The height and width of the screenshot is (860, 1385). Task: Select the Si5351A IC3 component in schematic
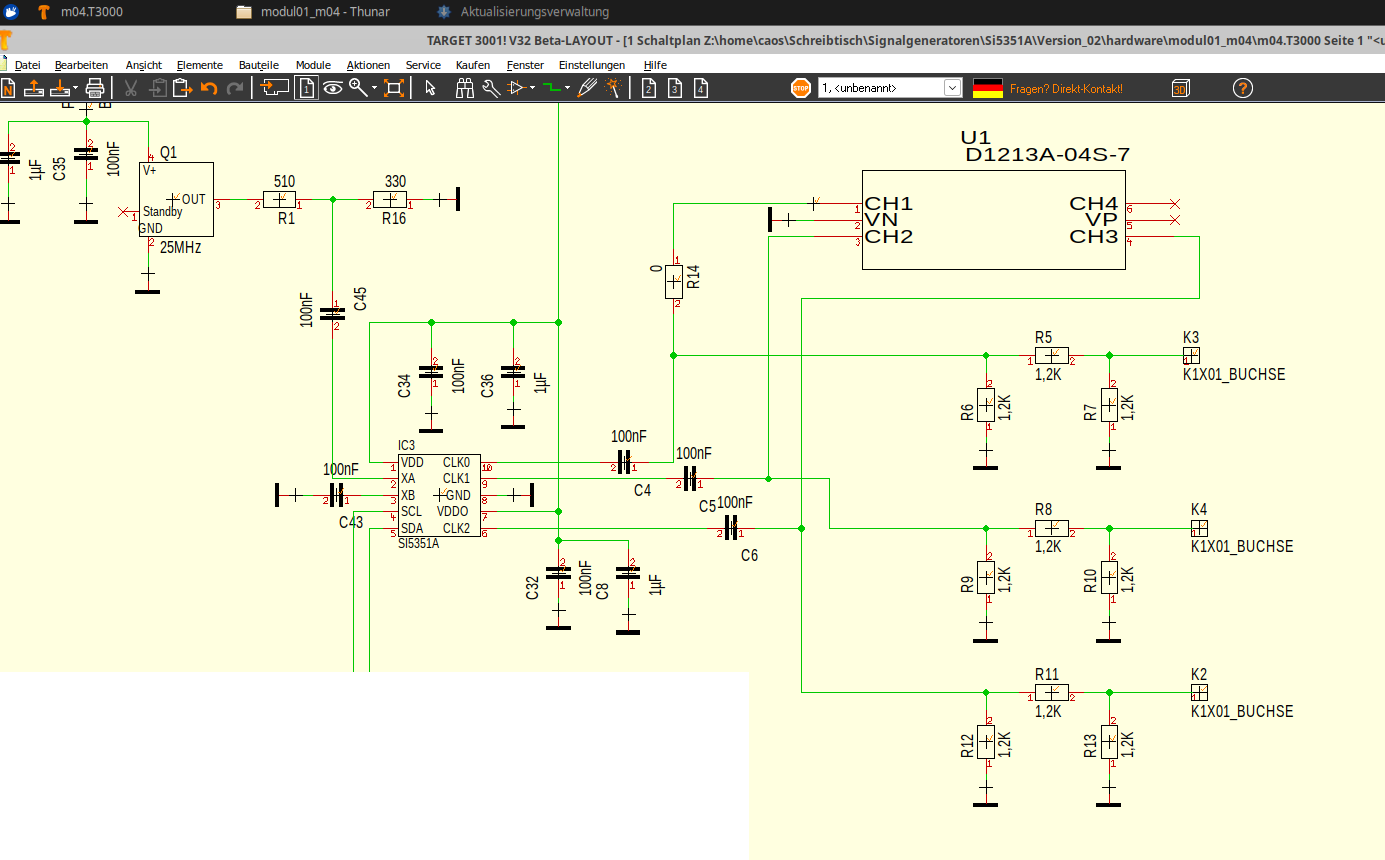437,496
